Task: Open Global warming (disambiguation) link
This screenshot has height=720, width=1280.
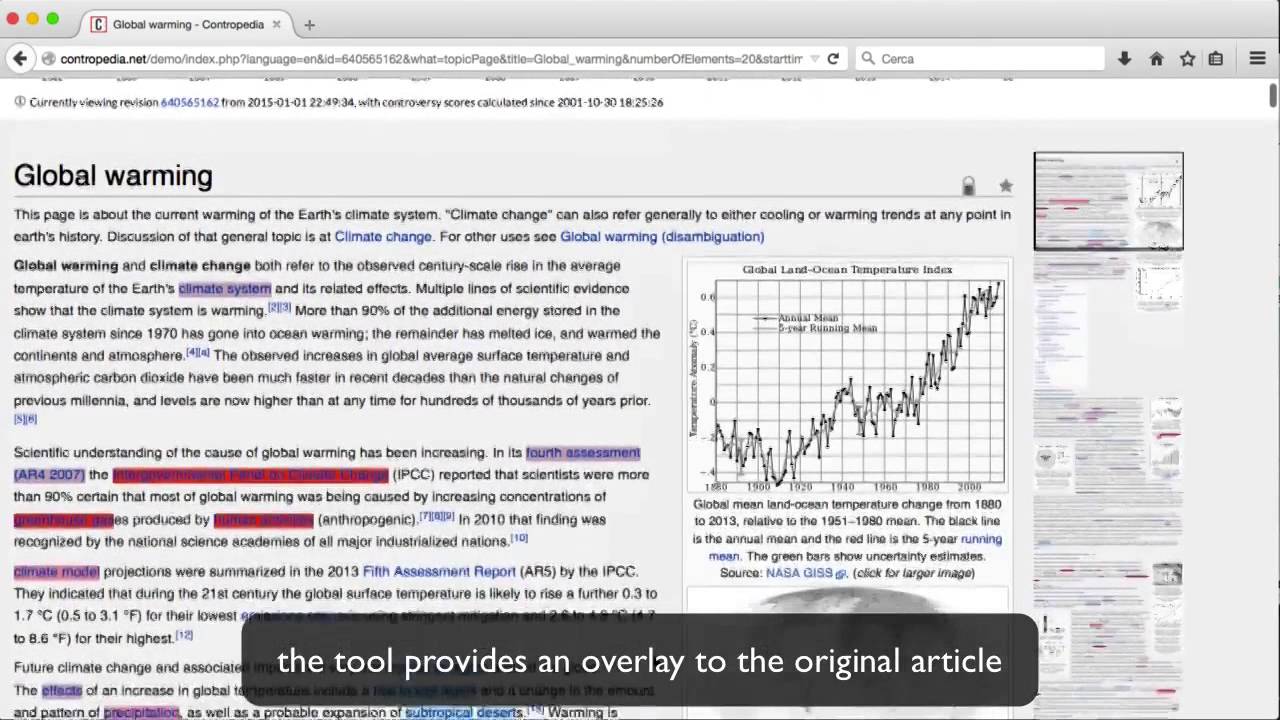Action: [662, 237]
